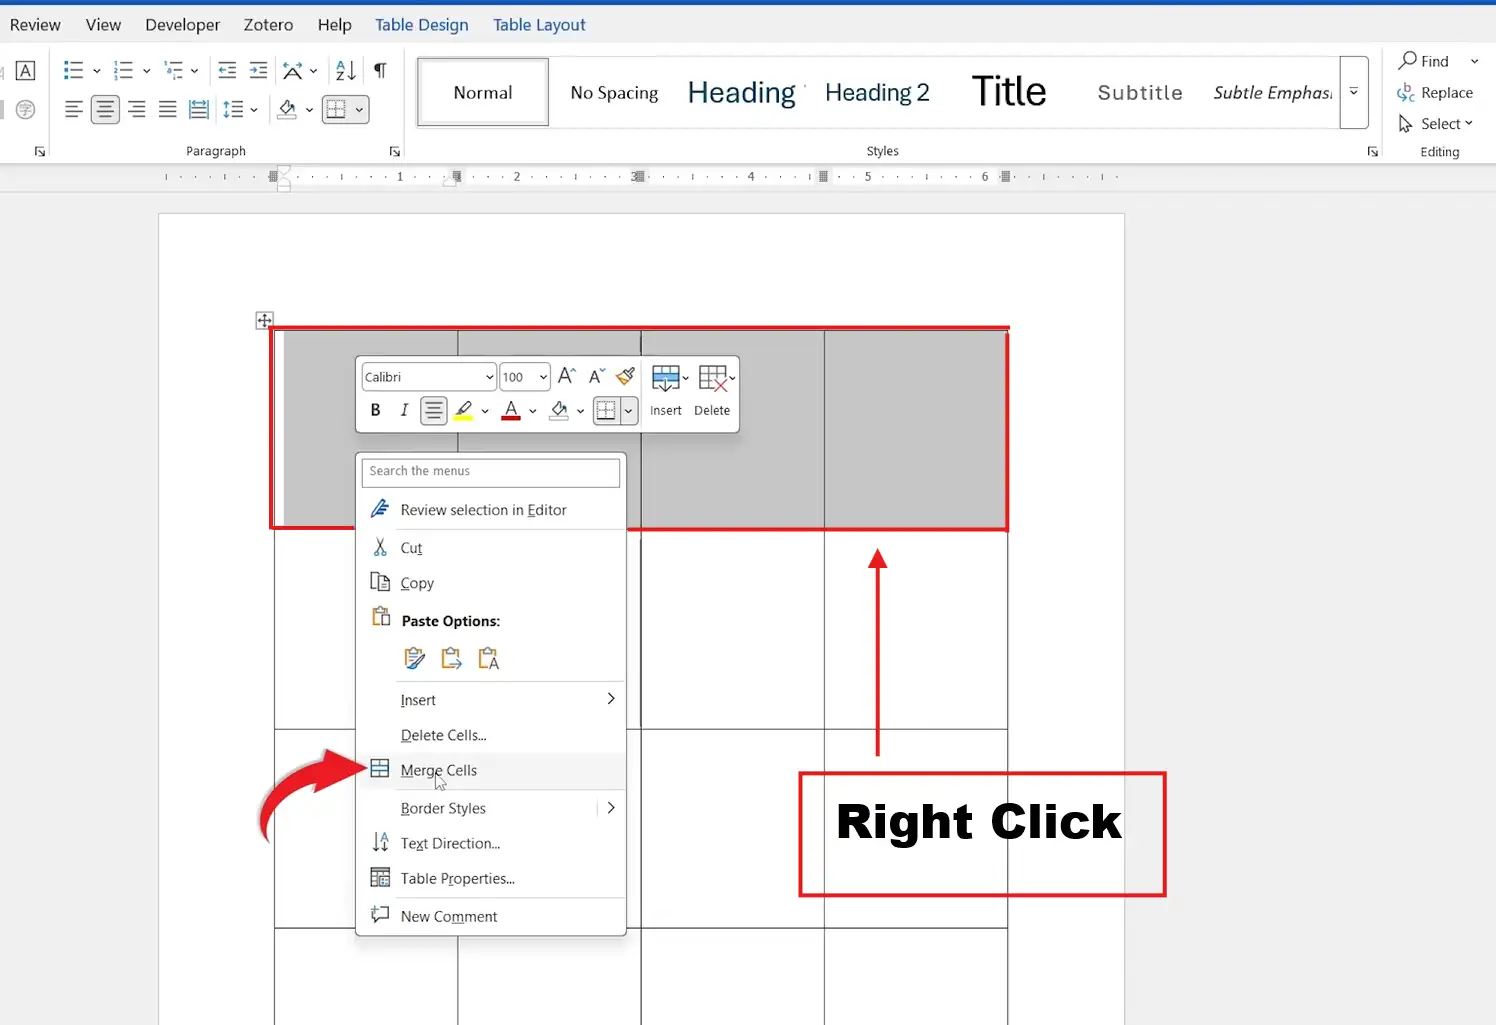Choose Delete Cells... from the context menu
The image size is (1496, 1025).
(x=491, y=735)
